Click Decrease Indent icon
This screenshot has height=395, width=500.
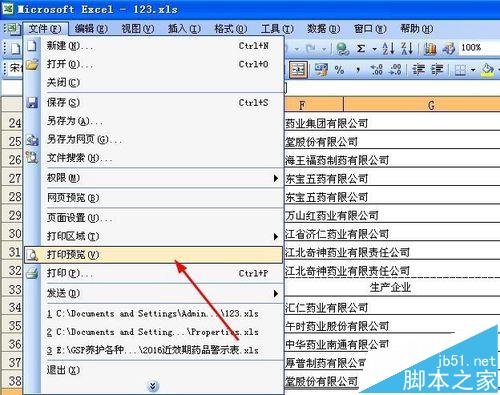tap(418, 70)
